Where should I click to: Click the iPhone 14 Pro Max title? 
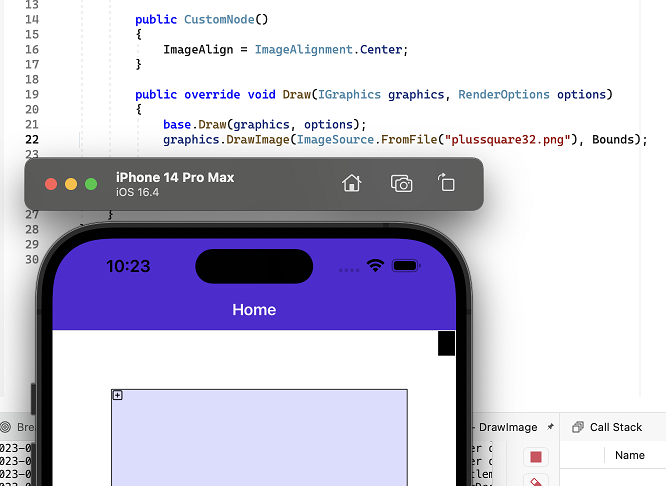tap(175, 177)
